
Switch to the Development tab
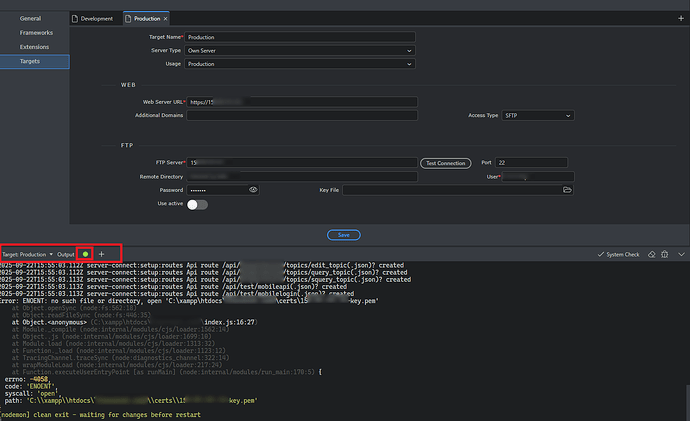click(x=95, y=19)
